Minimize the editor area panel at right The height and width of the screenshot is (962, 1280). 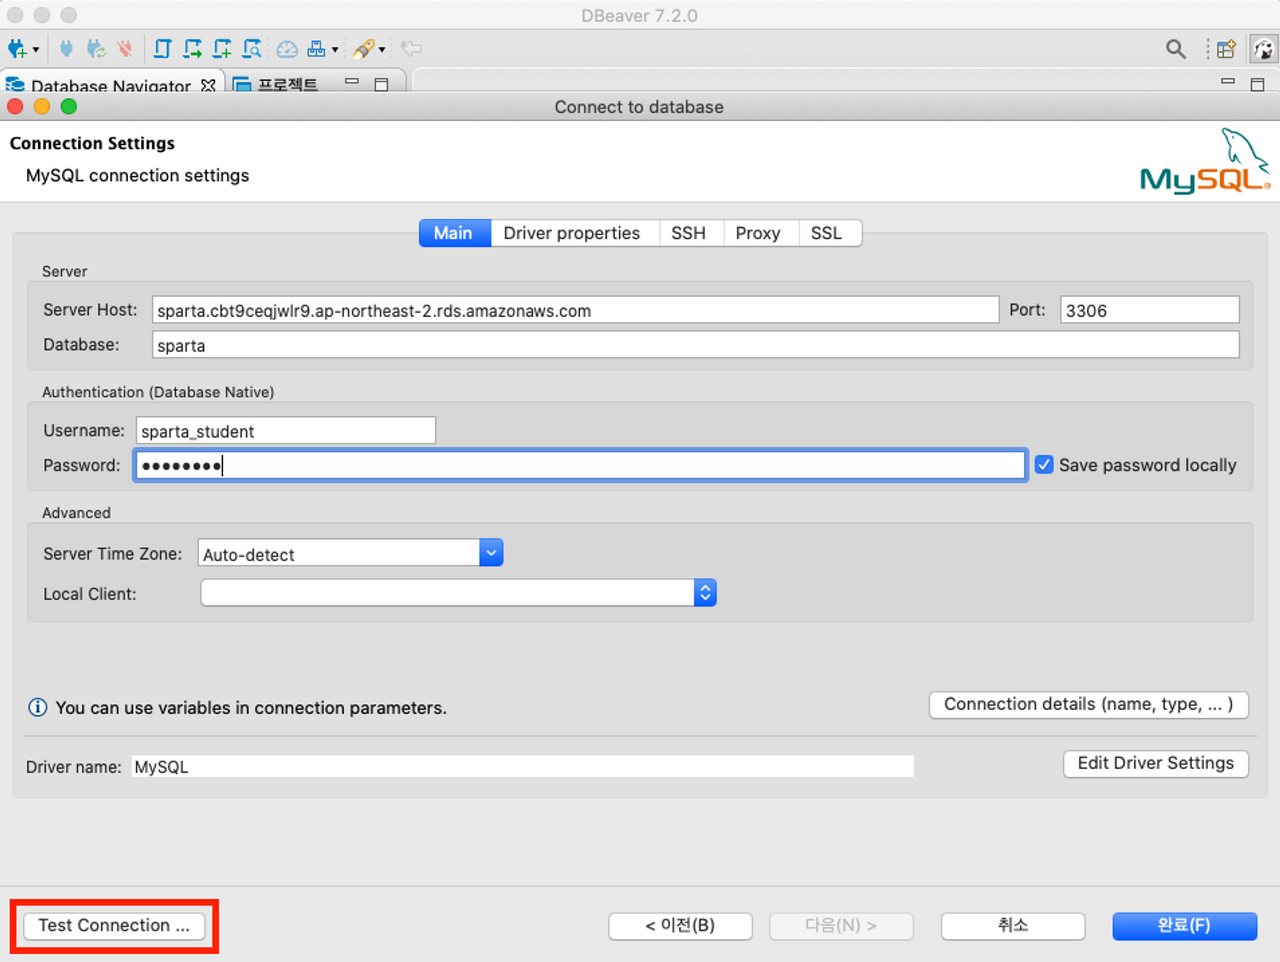1228,82
